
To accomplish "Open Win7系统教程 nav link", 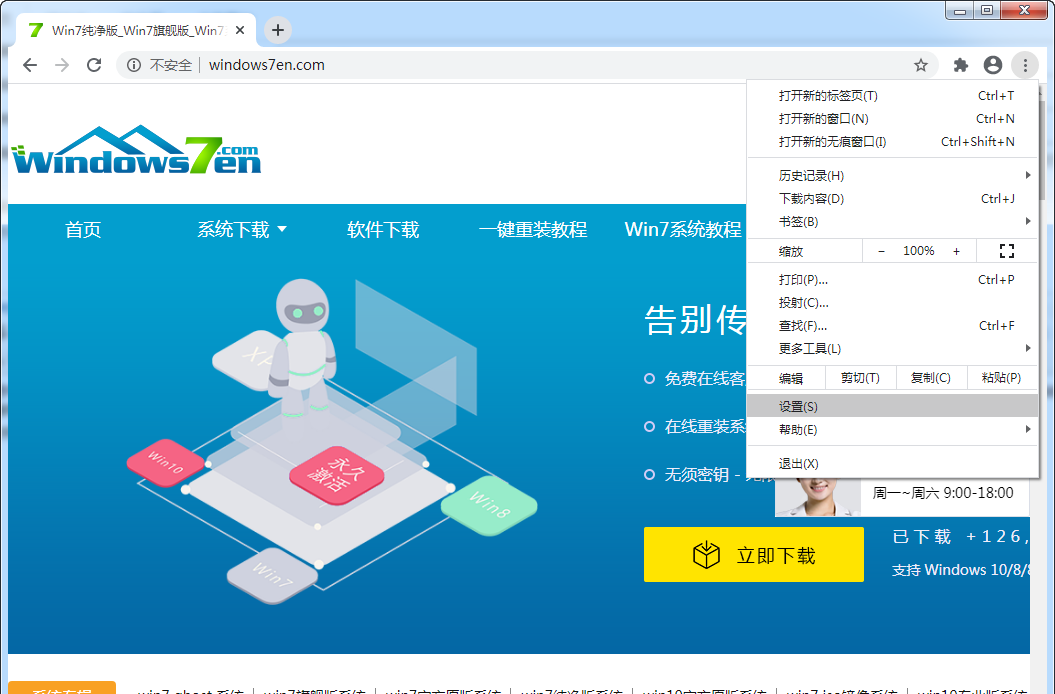I will 683,230.
